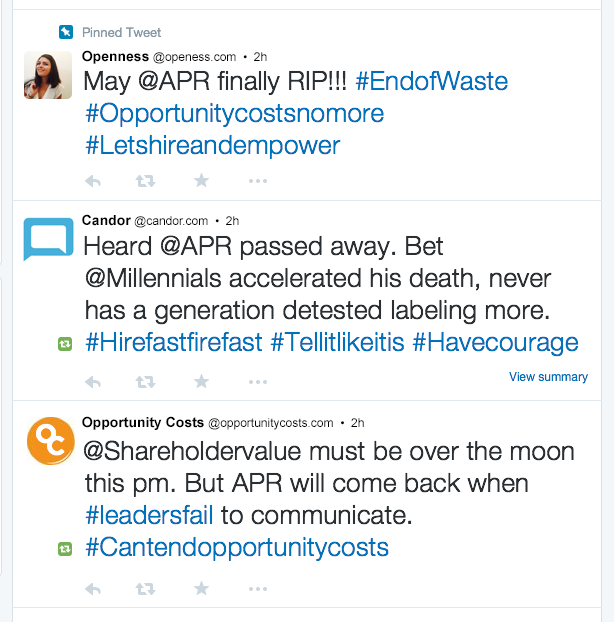The width and height of the screenshot is (614, 622).
Task: Click the Opportunity Costs orange logo
Action: (x=47, y=441)
